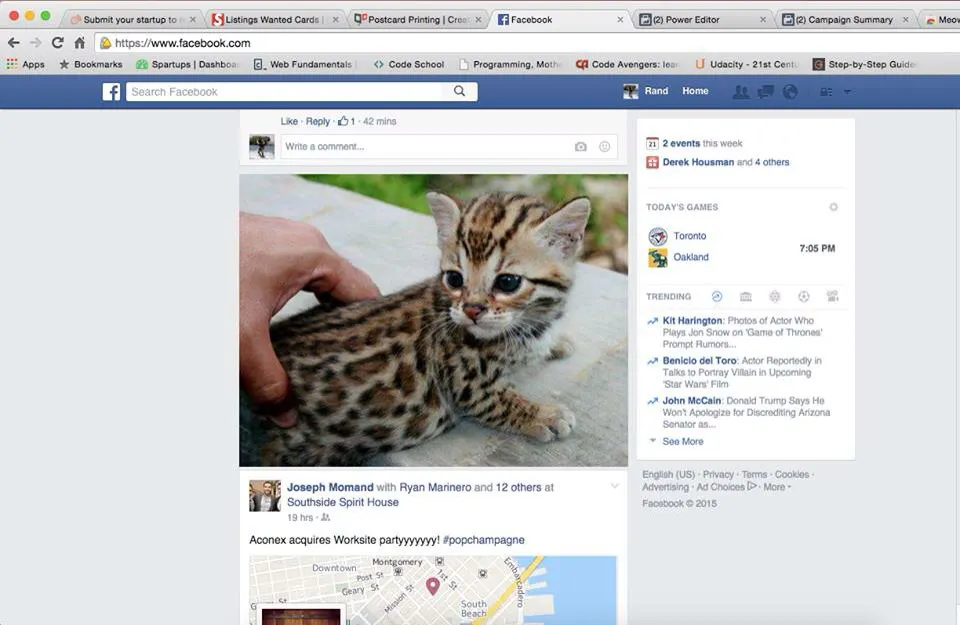Open friend requests icon
This screenshot has width=960, height=625.
click(741, 92)
